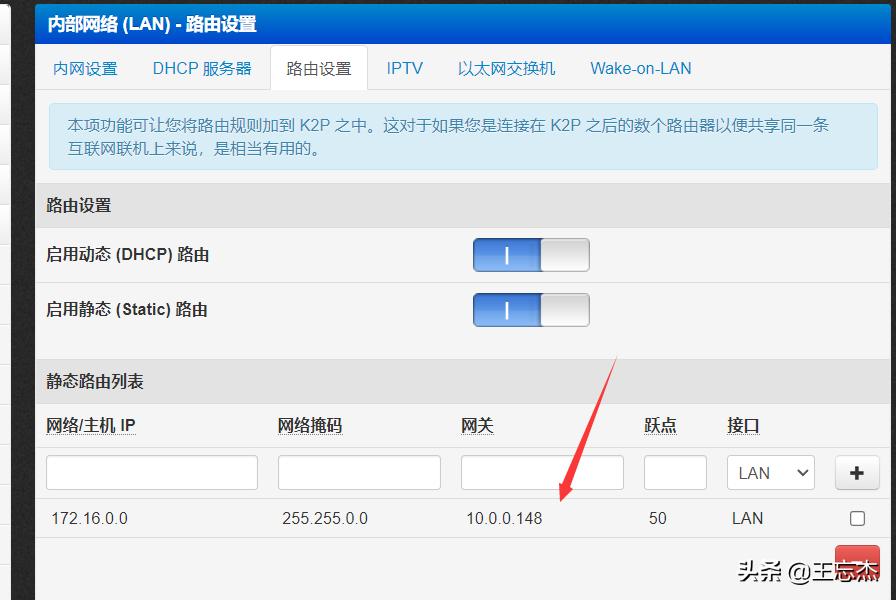Switch to the Wake-on-LAN tab
The height and width of the screenshot is (600, 896).
click(640, 68)
